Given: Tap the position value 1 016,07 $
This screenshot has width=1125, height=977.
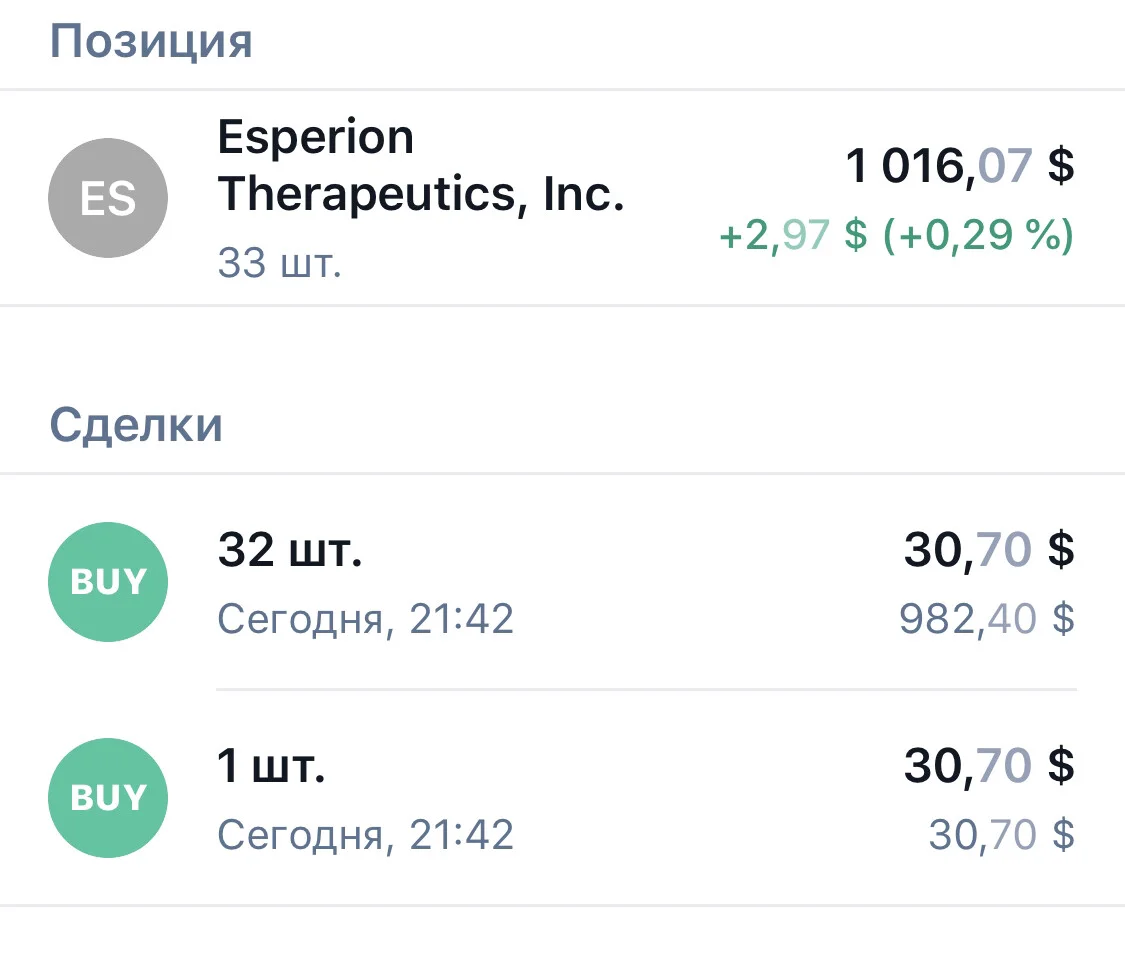Looking at the screenshot, I should pyautogui.click(x=959, y=166).
